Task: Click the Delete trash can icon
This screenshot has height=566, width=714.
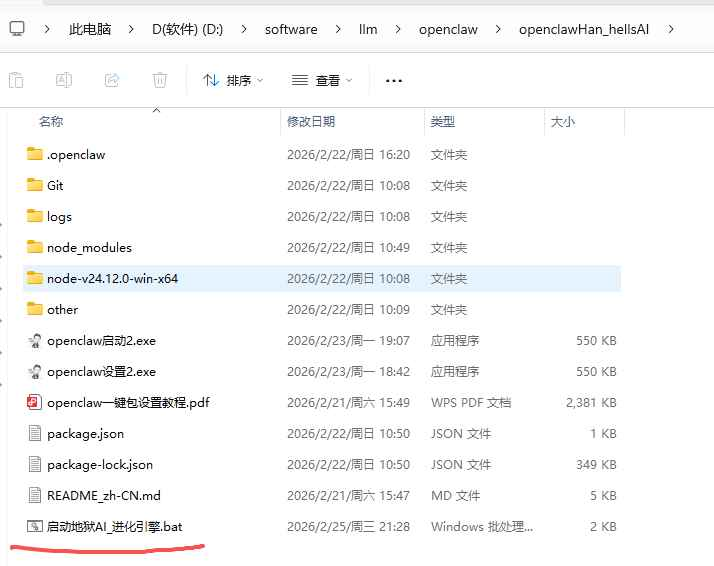Action: (x=159, y=80)
